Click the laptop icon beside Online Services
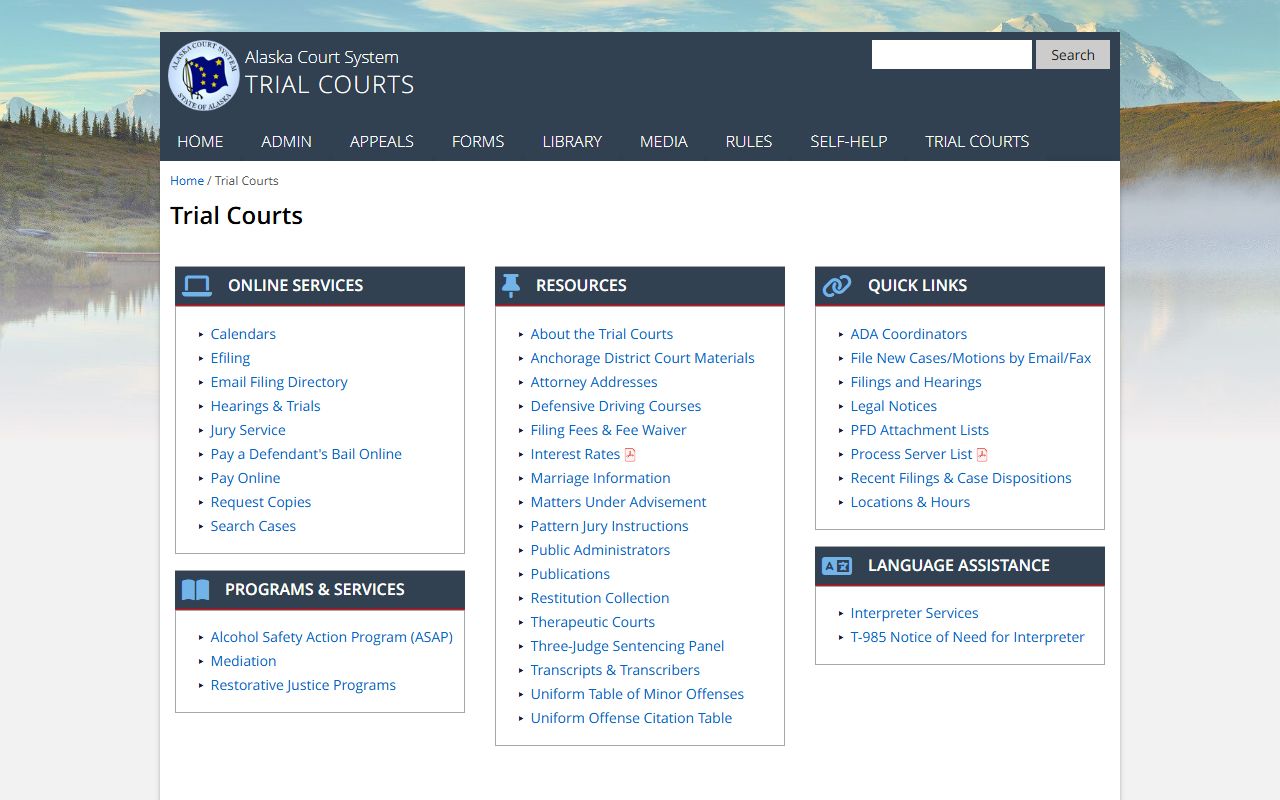 (197, 286)
